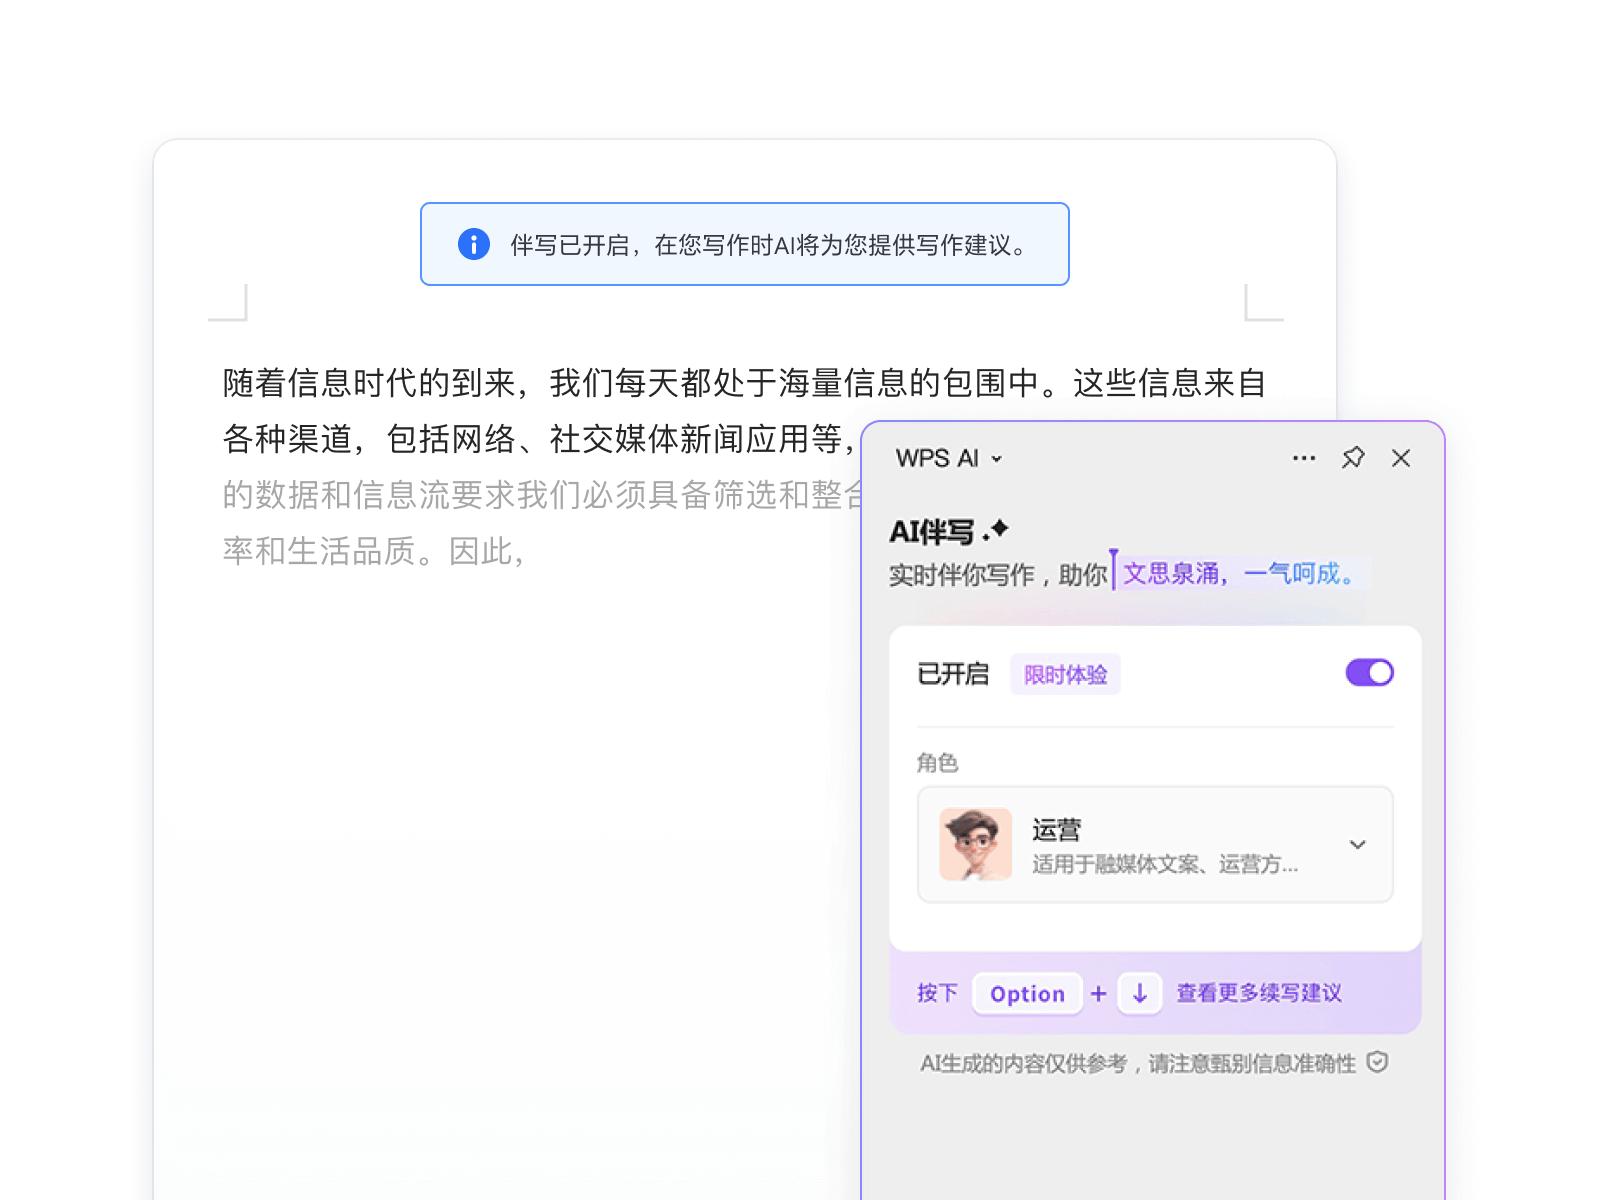Click the down arrow key button
1600x1200 pixels.
(1139, 994)
